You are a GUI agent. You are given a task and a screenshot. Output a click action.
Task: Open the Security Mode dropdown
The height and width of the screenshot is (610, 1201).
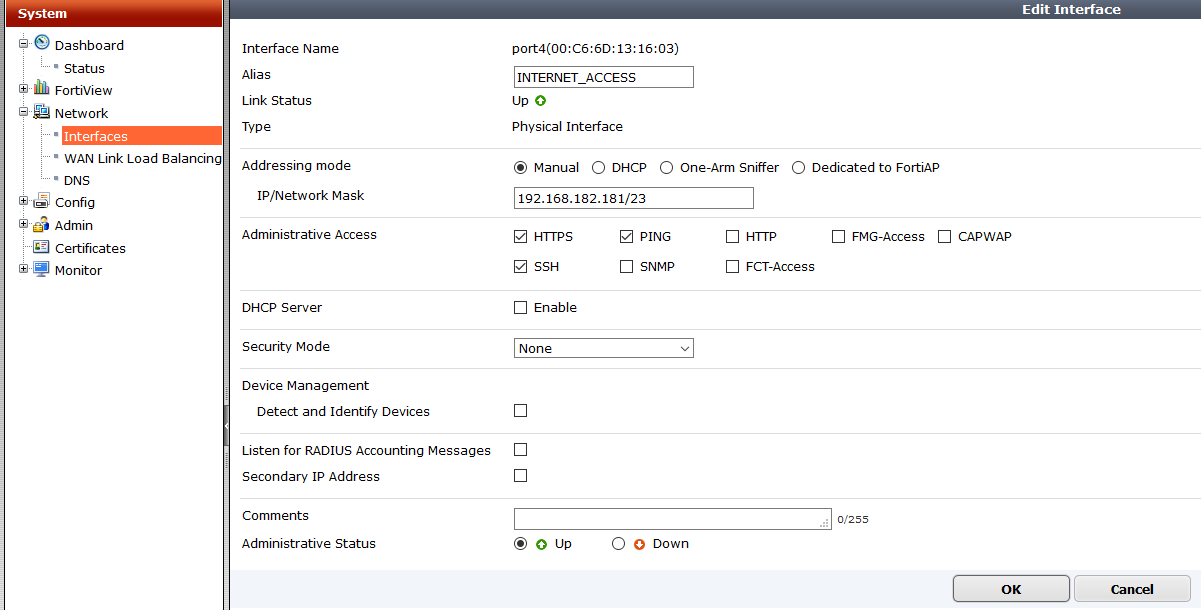(x=603, y=348)
